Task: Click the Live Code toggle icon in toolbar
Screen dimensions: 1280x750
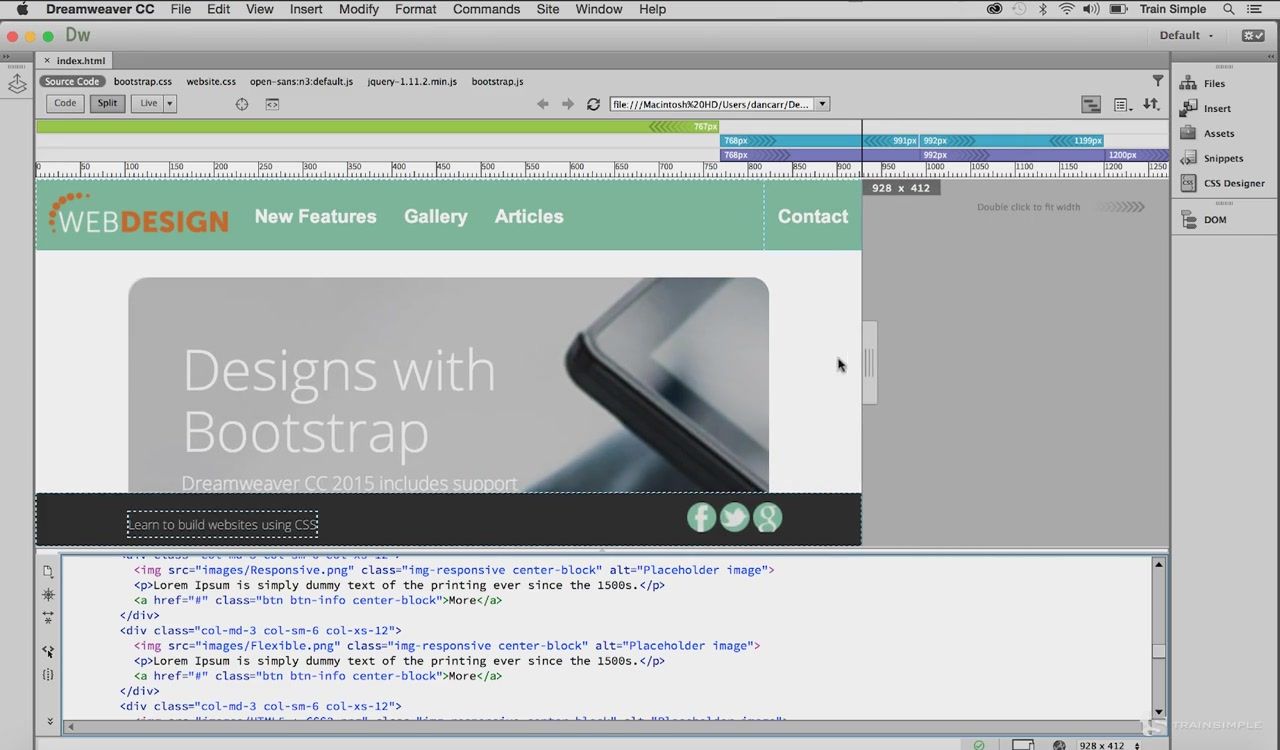Action: (x=272, y=104)
